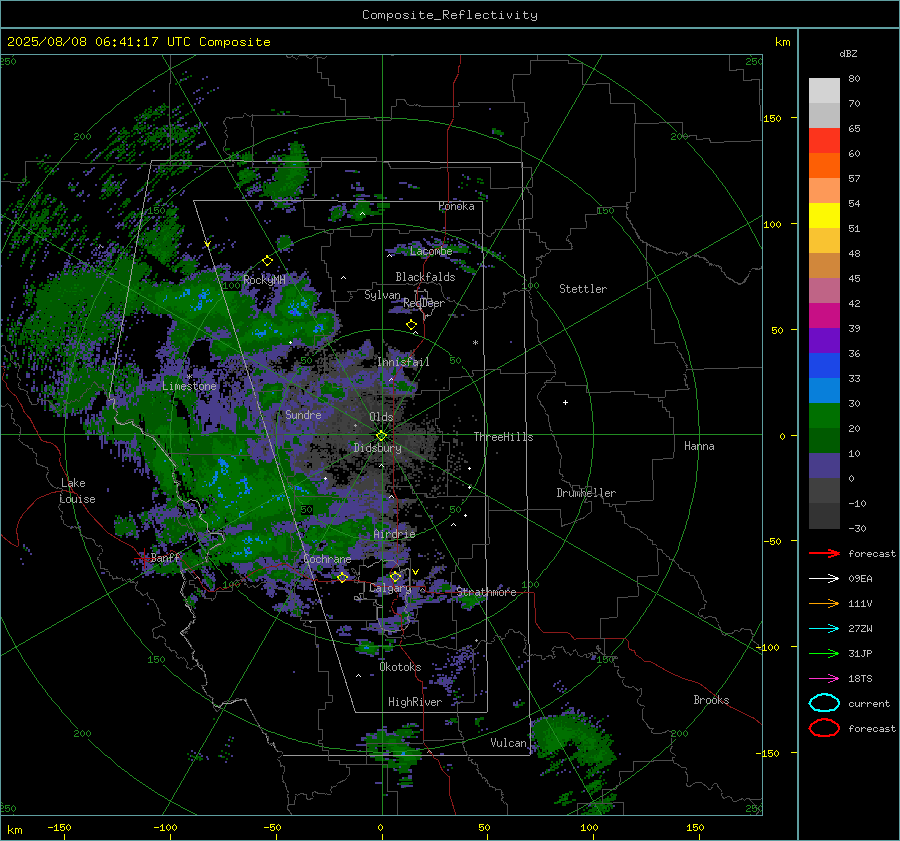Click the Brooks label

711,700
